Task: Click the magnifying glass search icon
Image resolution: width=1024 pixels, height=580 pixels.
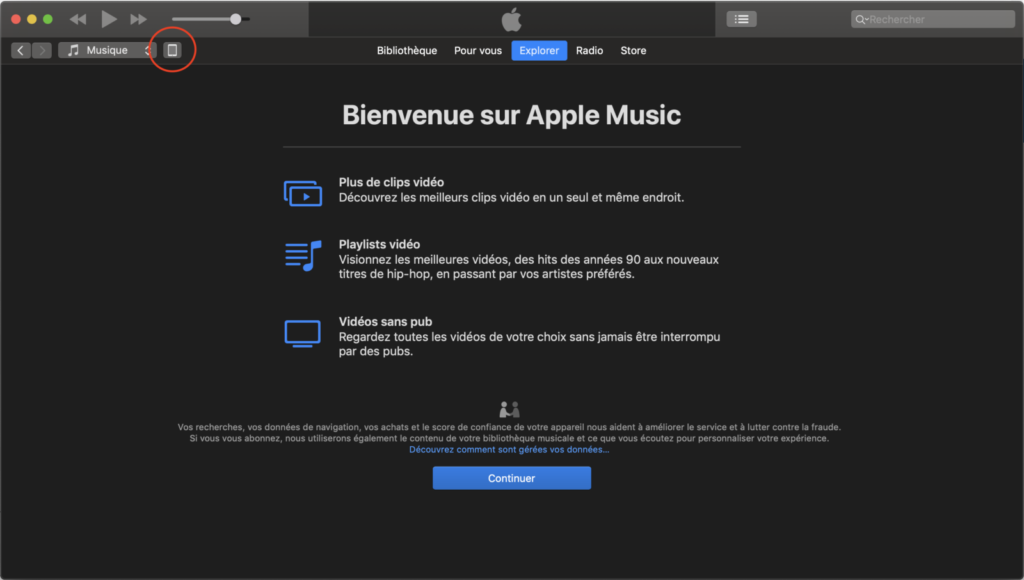Action: (x=860, y=19)
